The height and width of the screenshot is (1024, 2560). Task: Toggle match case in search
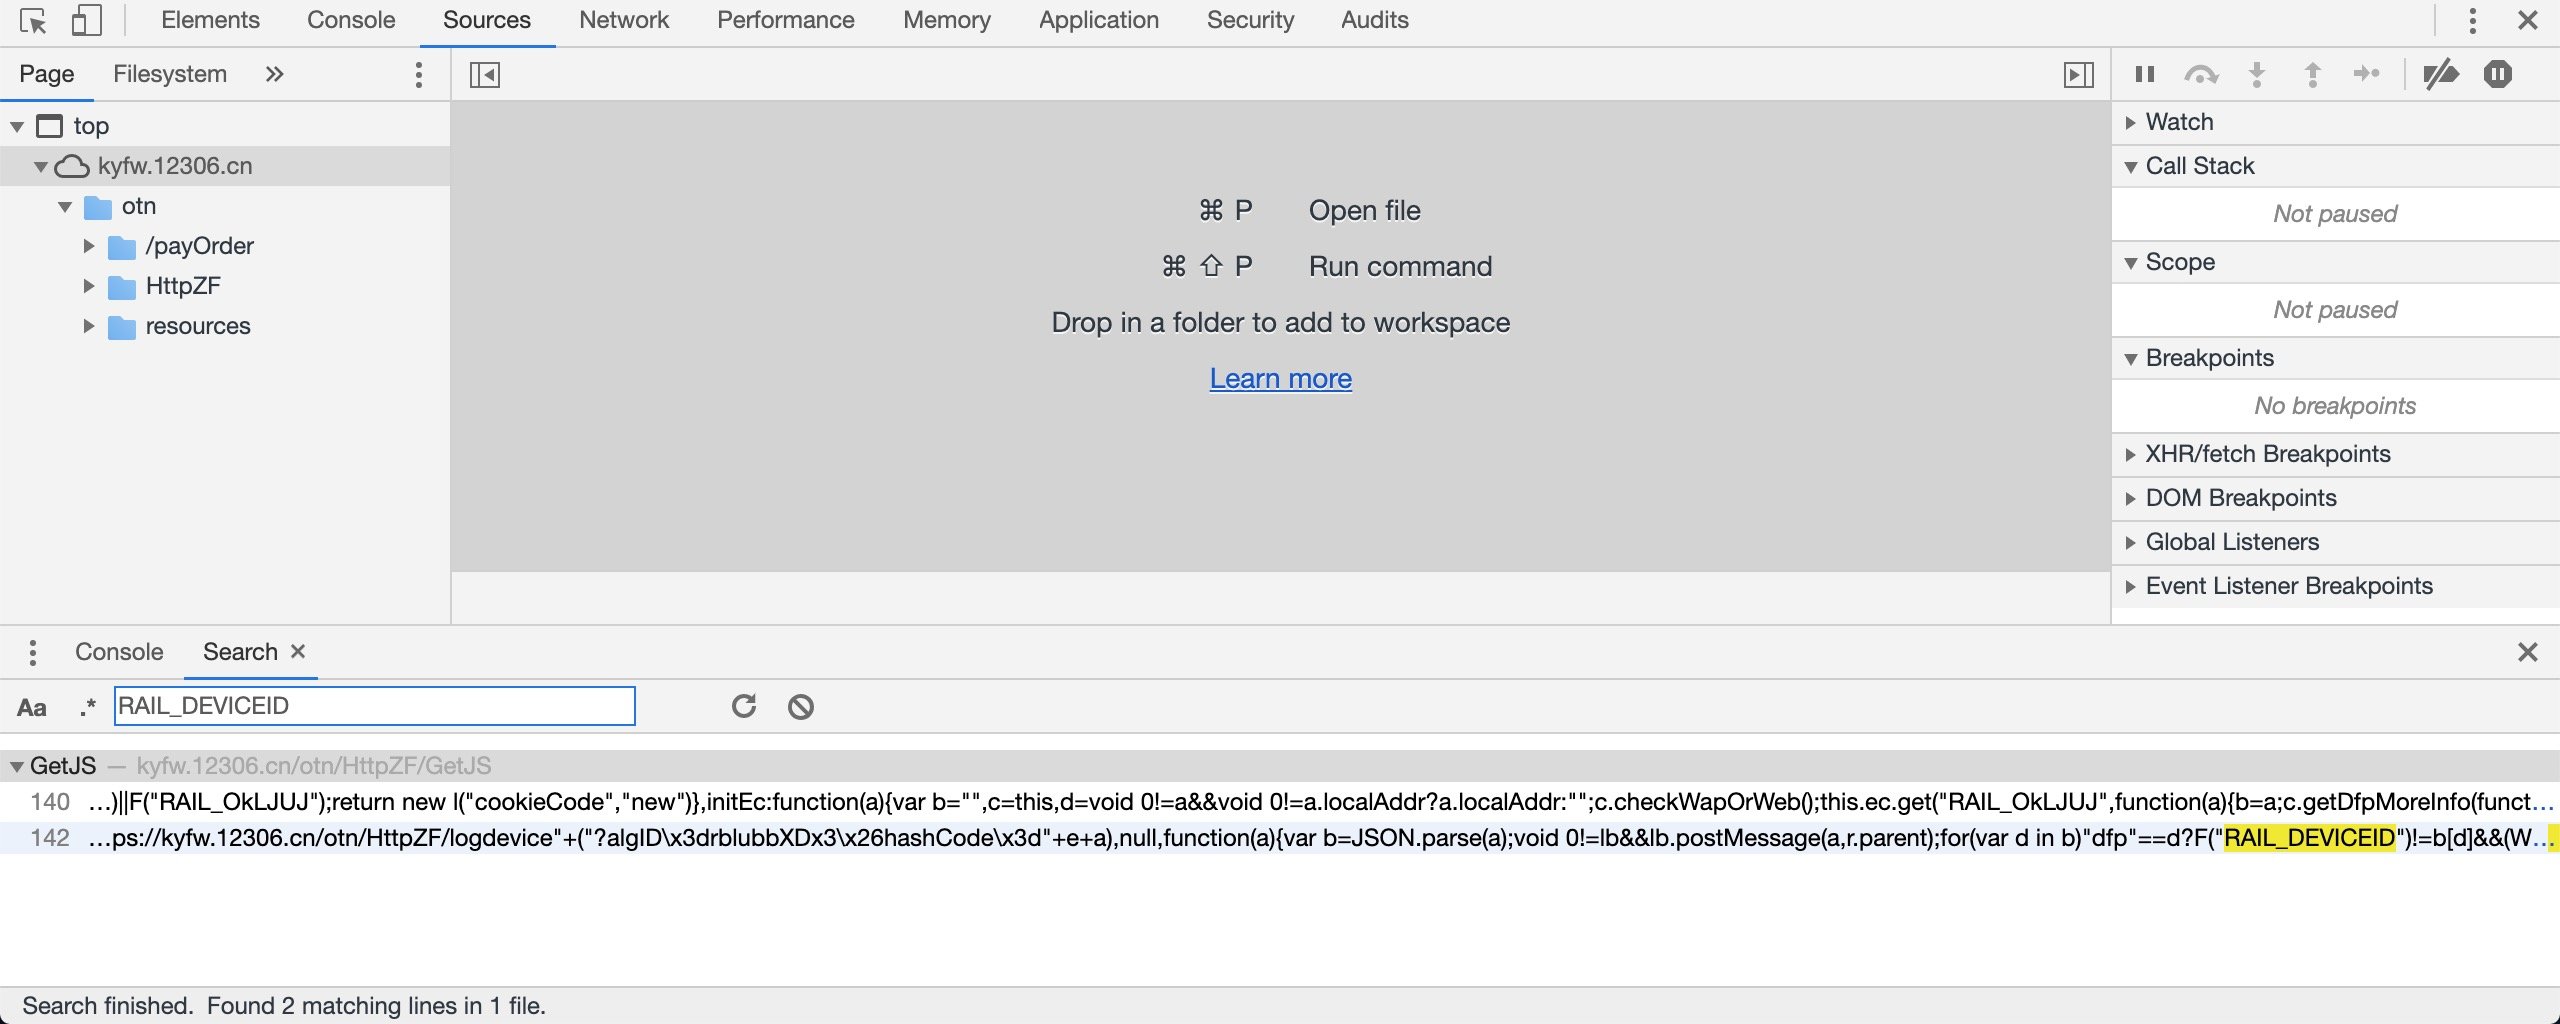point(32,706)
